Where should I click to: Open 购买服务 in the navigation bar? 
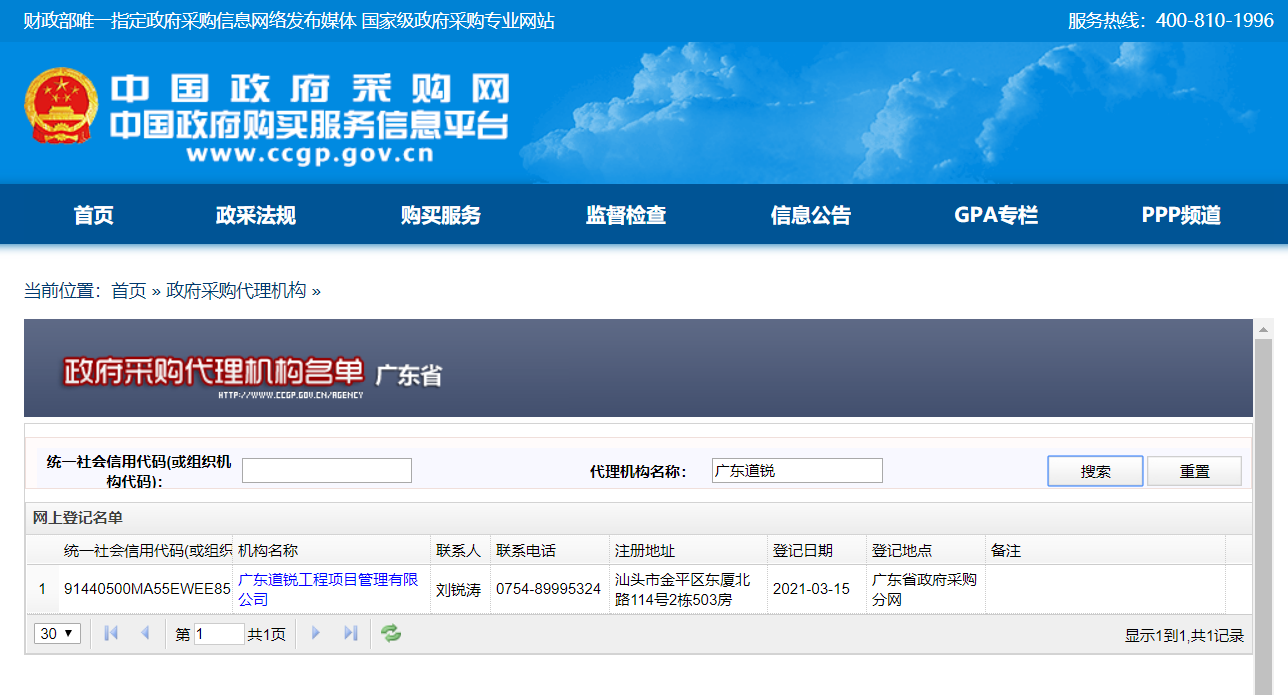(441, 215)
